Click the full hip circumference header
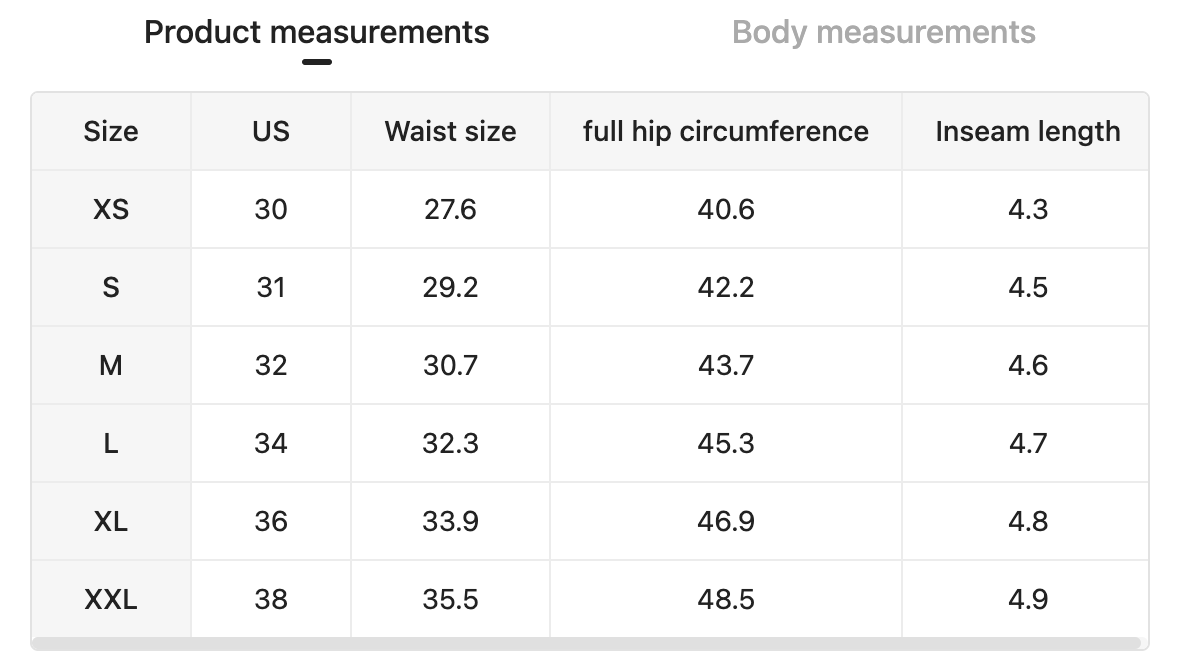 [726, 131]
